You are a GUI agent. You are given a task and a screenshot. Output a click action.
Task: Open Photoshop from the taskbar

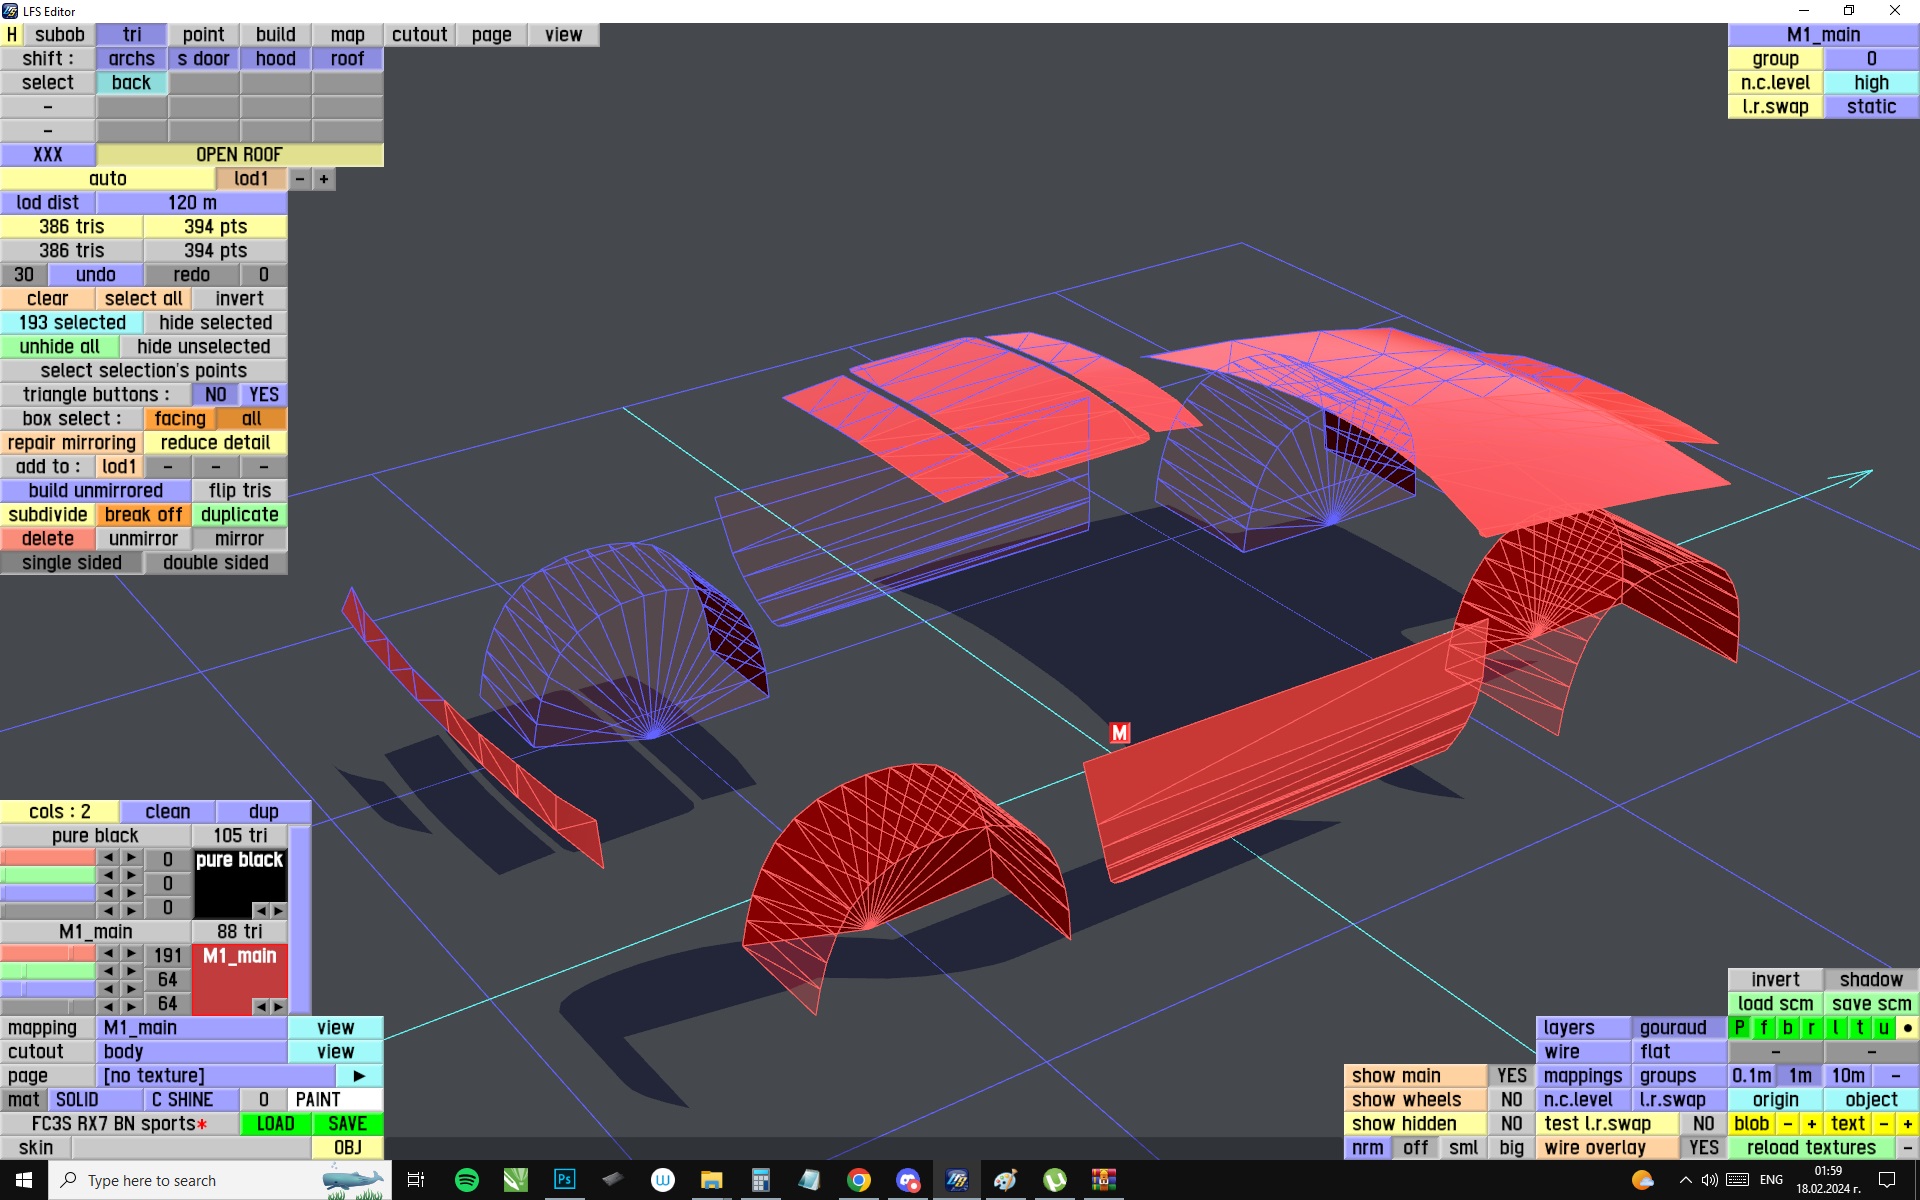click(x=564, y=1180)
